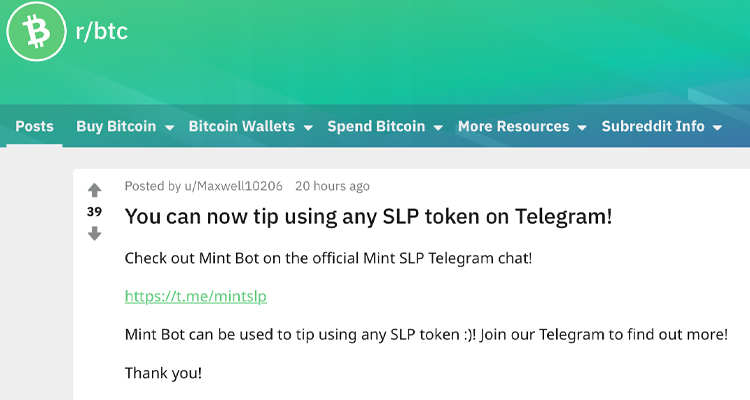The image size is (750, 400).
Task: Expand the Bitcoin Wallets dropdown arrow
Action: (x=308, y=128)
